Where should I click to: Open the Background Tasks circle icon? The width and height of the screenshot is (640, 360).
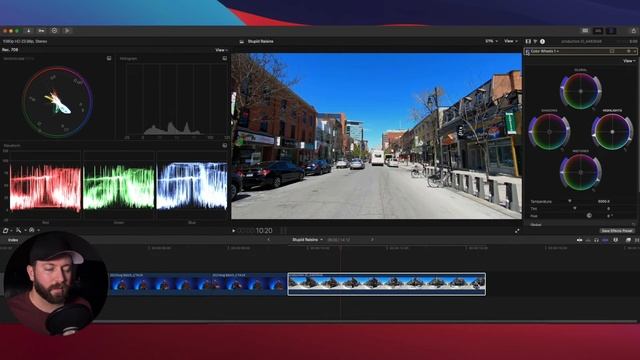coord(54,31)
